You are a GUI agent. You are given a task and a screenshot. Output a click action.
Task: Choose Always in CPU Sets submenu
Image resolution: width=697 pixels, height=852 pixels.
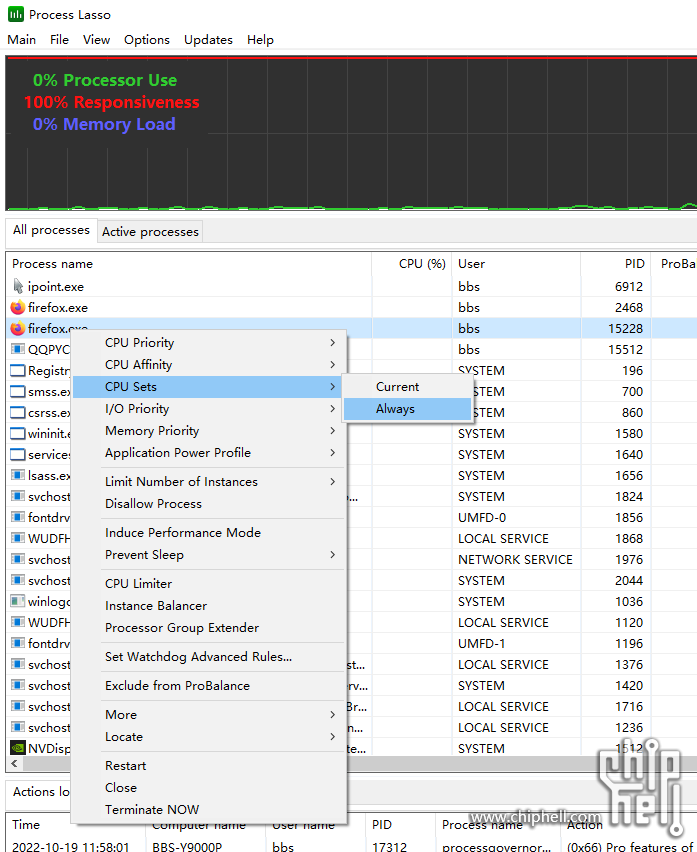407,409
